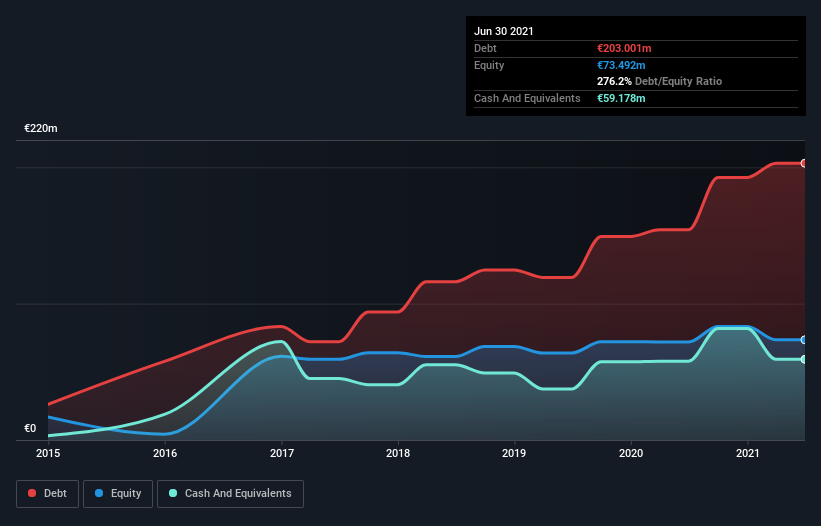Screen dimensions: 821x526
Task: Toggle Cash And Equivalents legend button
Action: pyautogui.click(x=230, y=494)
